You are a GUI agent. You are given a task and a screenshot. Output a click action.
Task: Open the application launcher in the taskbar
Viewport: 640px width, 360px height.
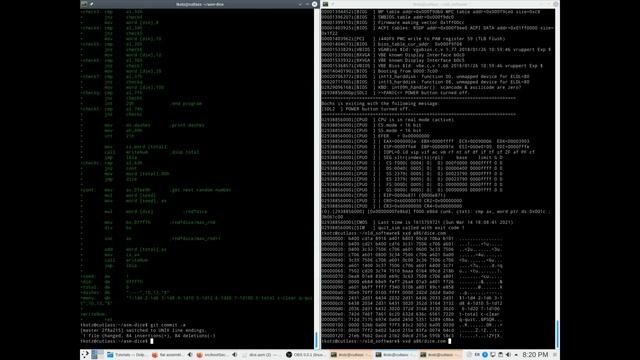(x=85, y=355)
